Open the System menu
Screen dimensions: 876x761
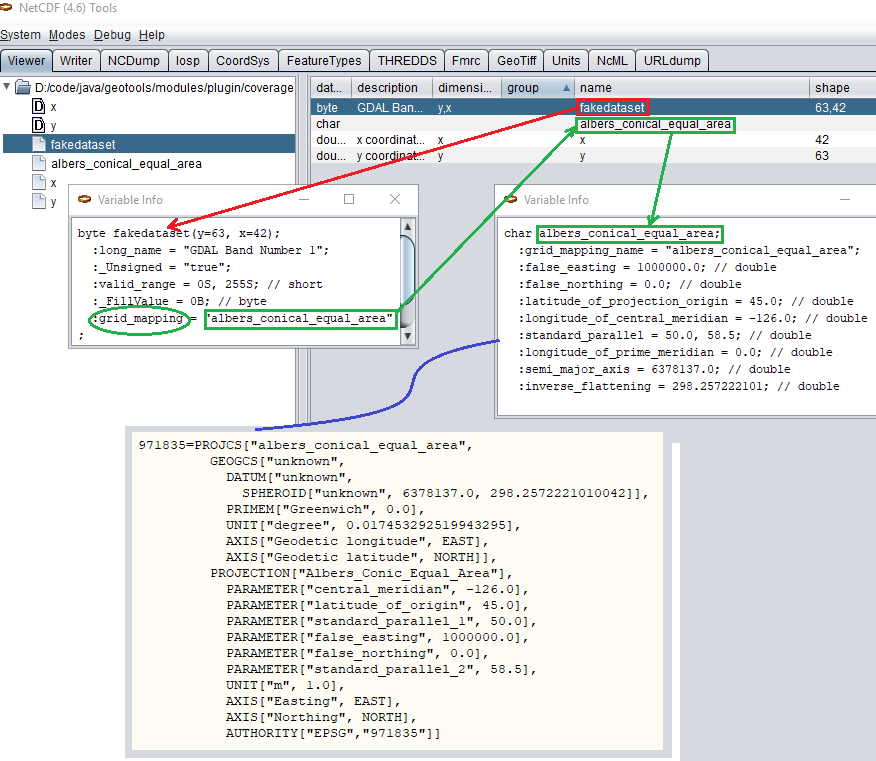21,35
